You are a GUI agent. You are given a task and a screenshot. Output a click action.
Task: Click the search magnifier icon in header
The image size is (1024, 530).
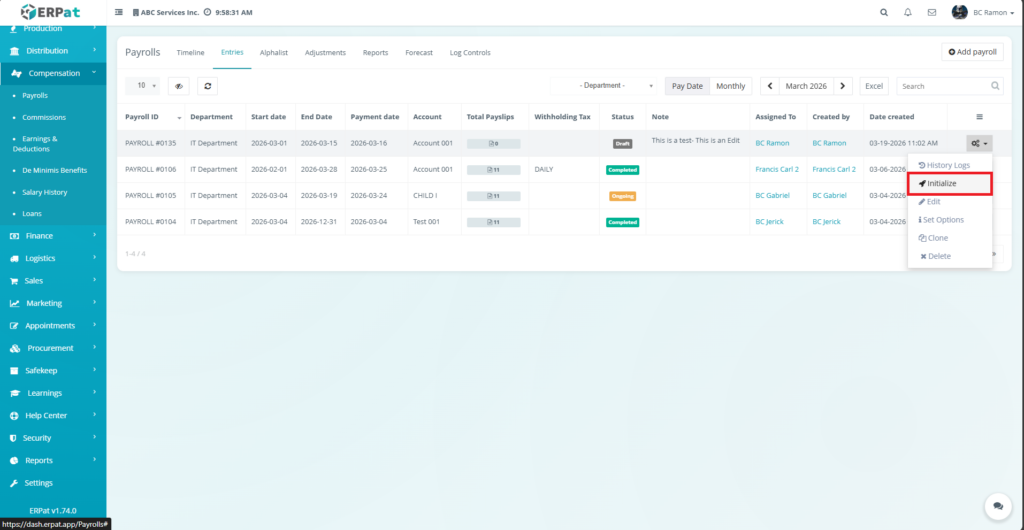pos(883,12)
